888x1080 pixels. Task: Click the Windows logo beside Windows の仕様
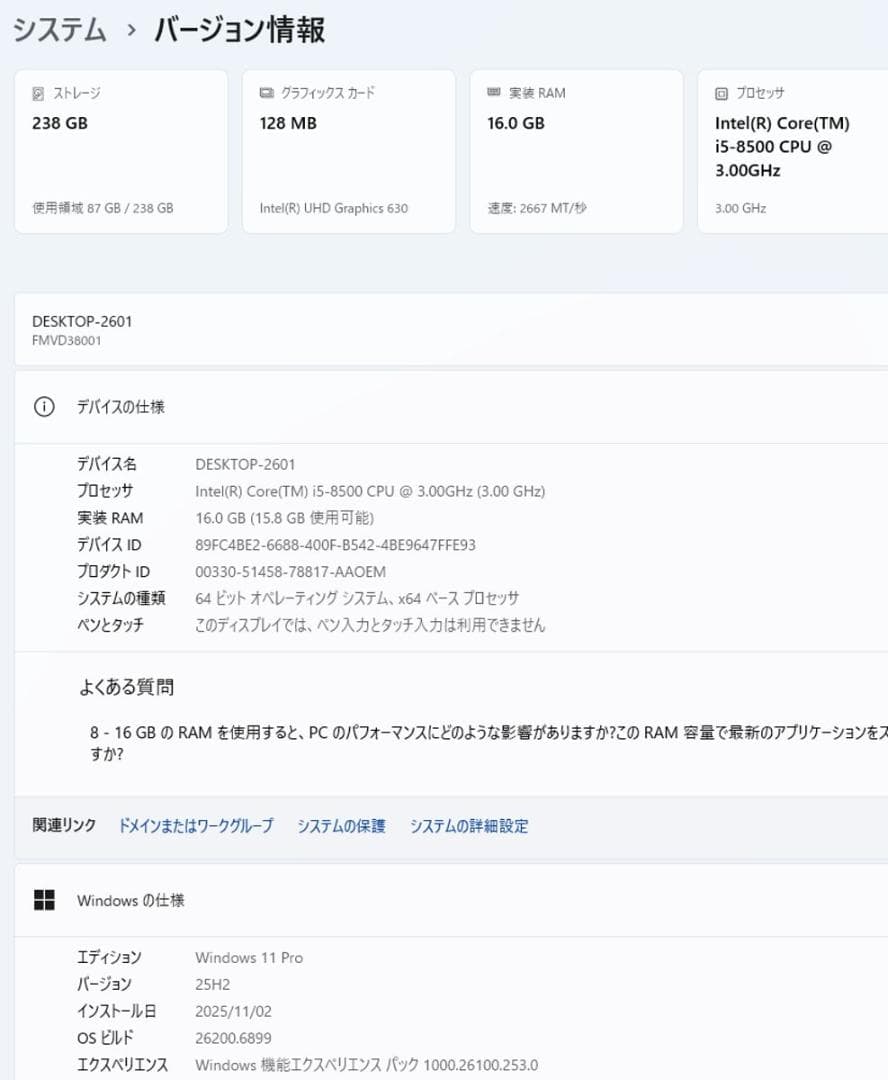(44, 900)
